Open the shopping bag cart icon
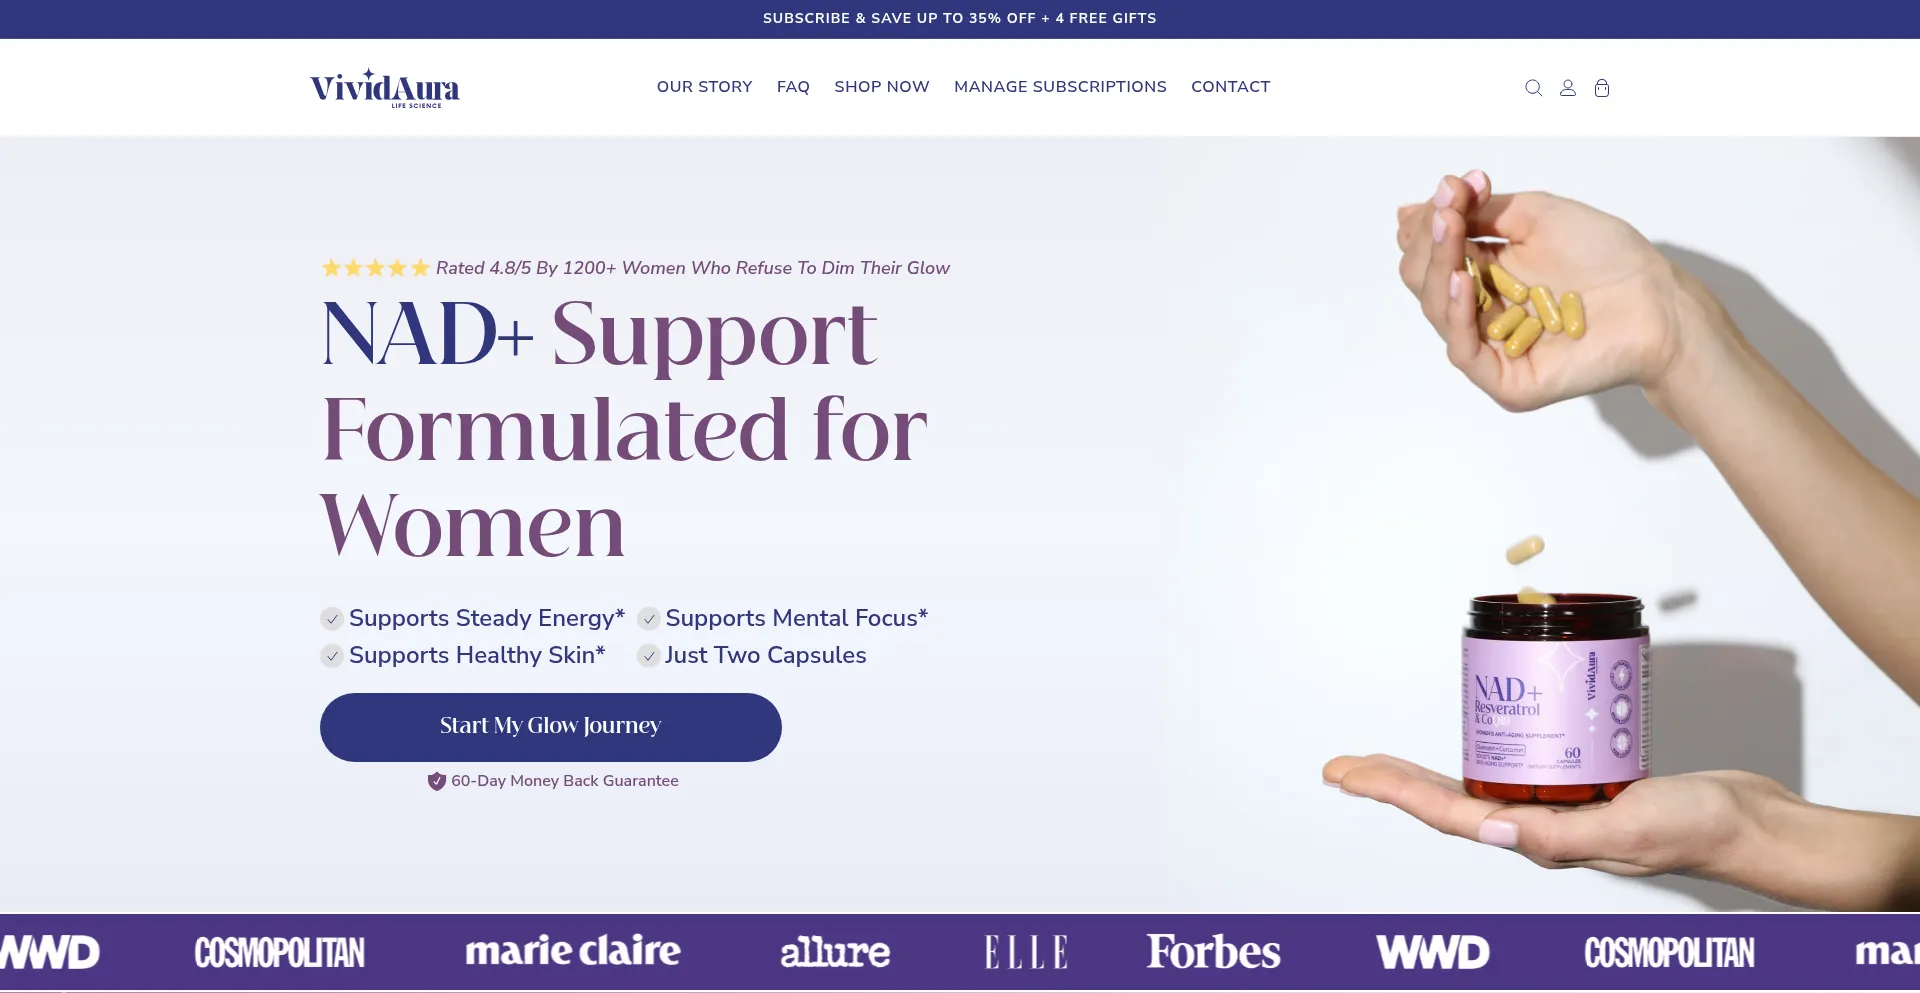Viewport: 1920px width, 993px height. (1602, 88)
